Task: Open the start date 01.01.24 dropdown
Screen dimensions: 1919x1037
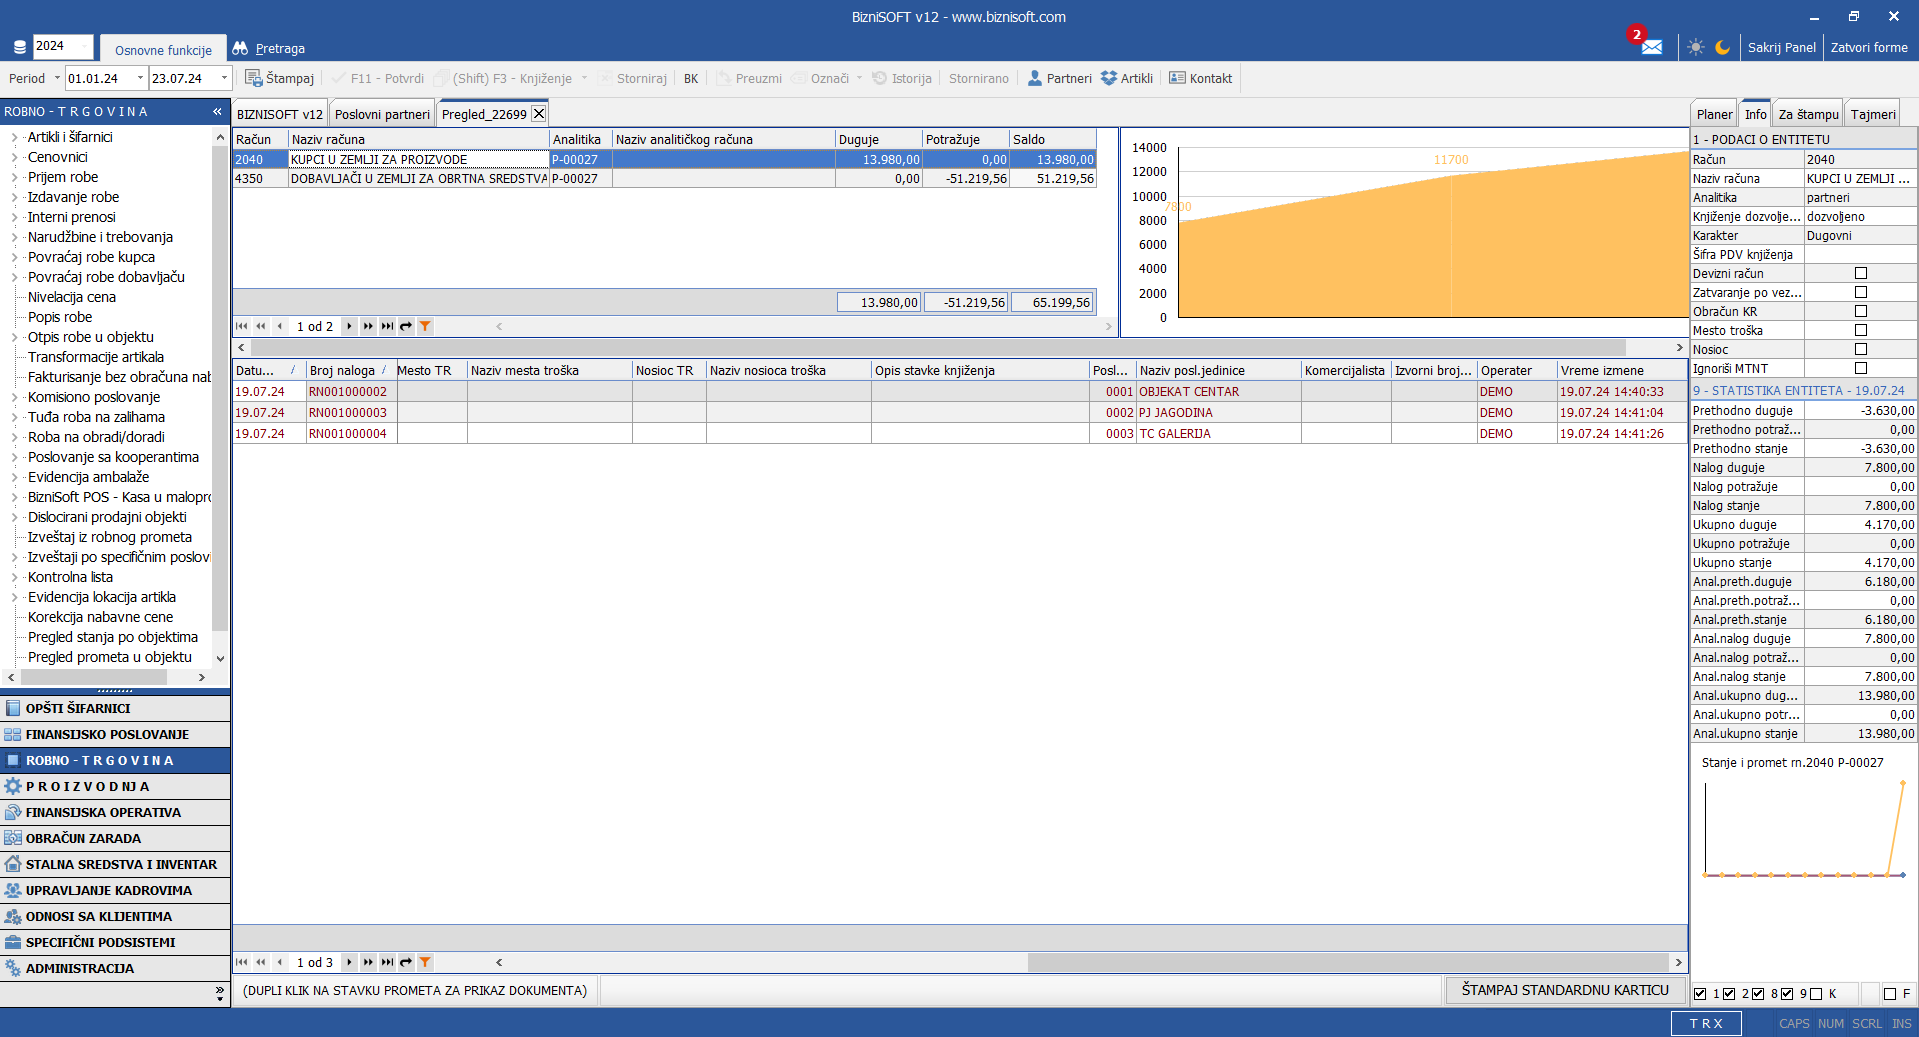Action: tap(140, 78)
